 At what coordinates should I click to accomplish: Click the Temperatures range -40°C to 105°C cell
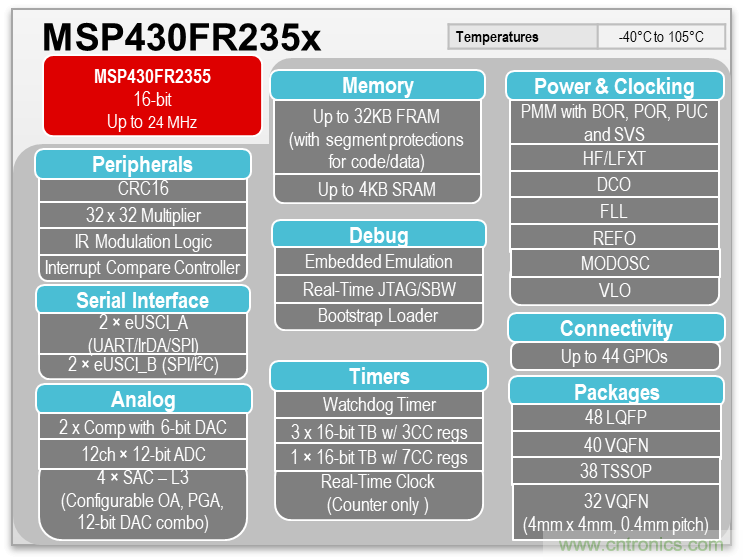pyautogui.click(x=661, y=37)
